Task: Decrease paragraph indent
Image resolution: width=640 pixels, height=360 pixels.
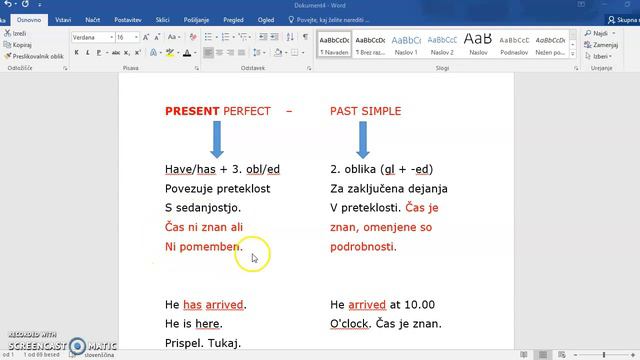Action: tap(263, 37)
